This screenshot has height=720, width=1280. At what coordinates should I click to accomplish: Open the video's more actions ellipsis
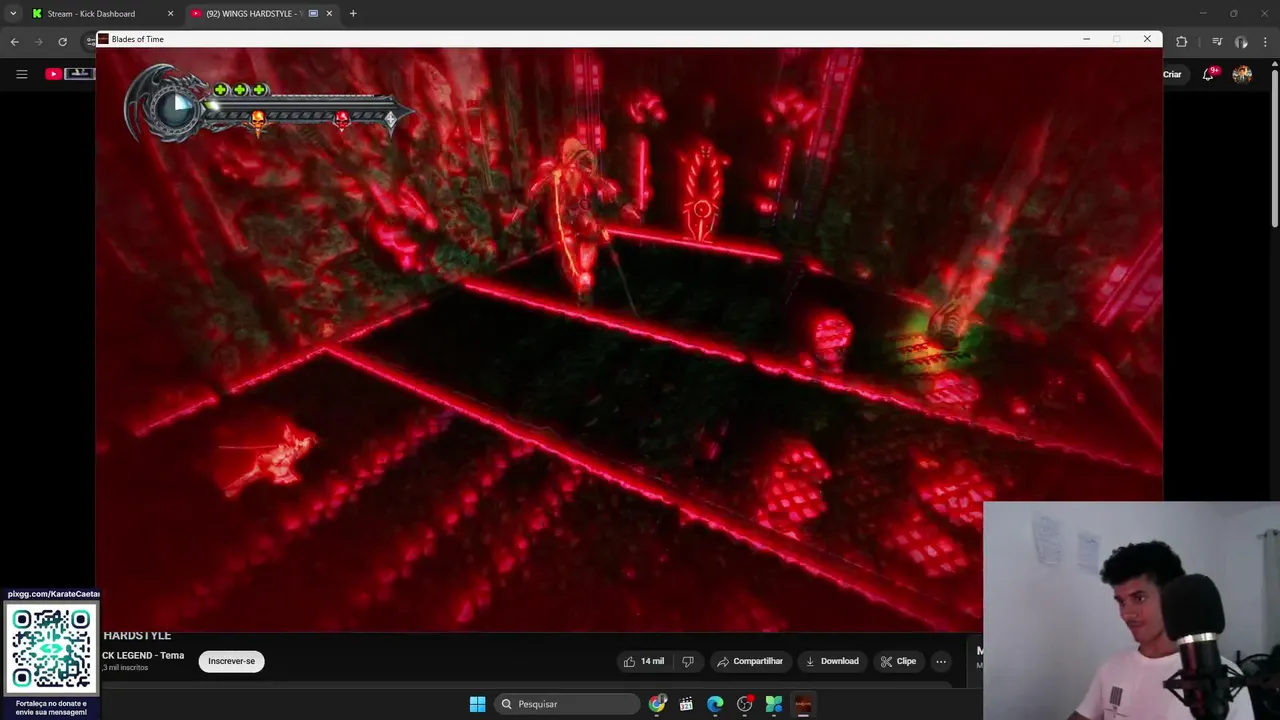(x=941, y=661)
